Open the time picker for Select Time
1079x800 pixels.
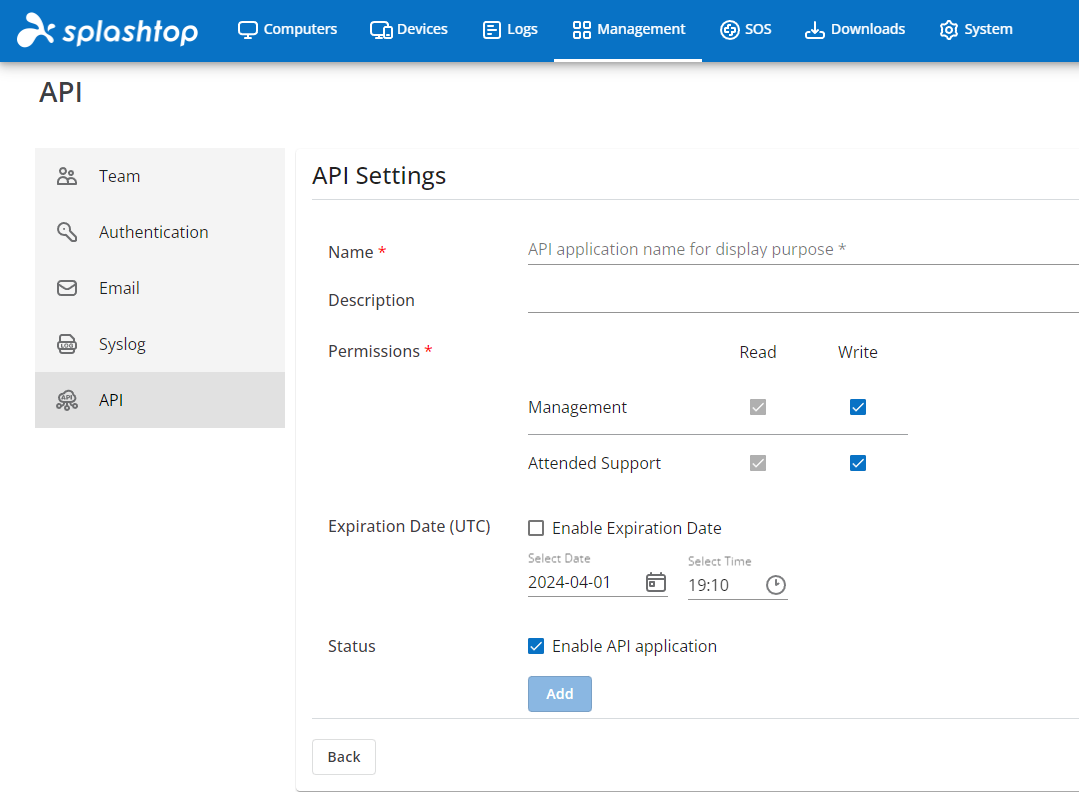tap(776, 585)
